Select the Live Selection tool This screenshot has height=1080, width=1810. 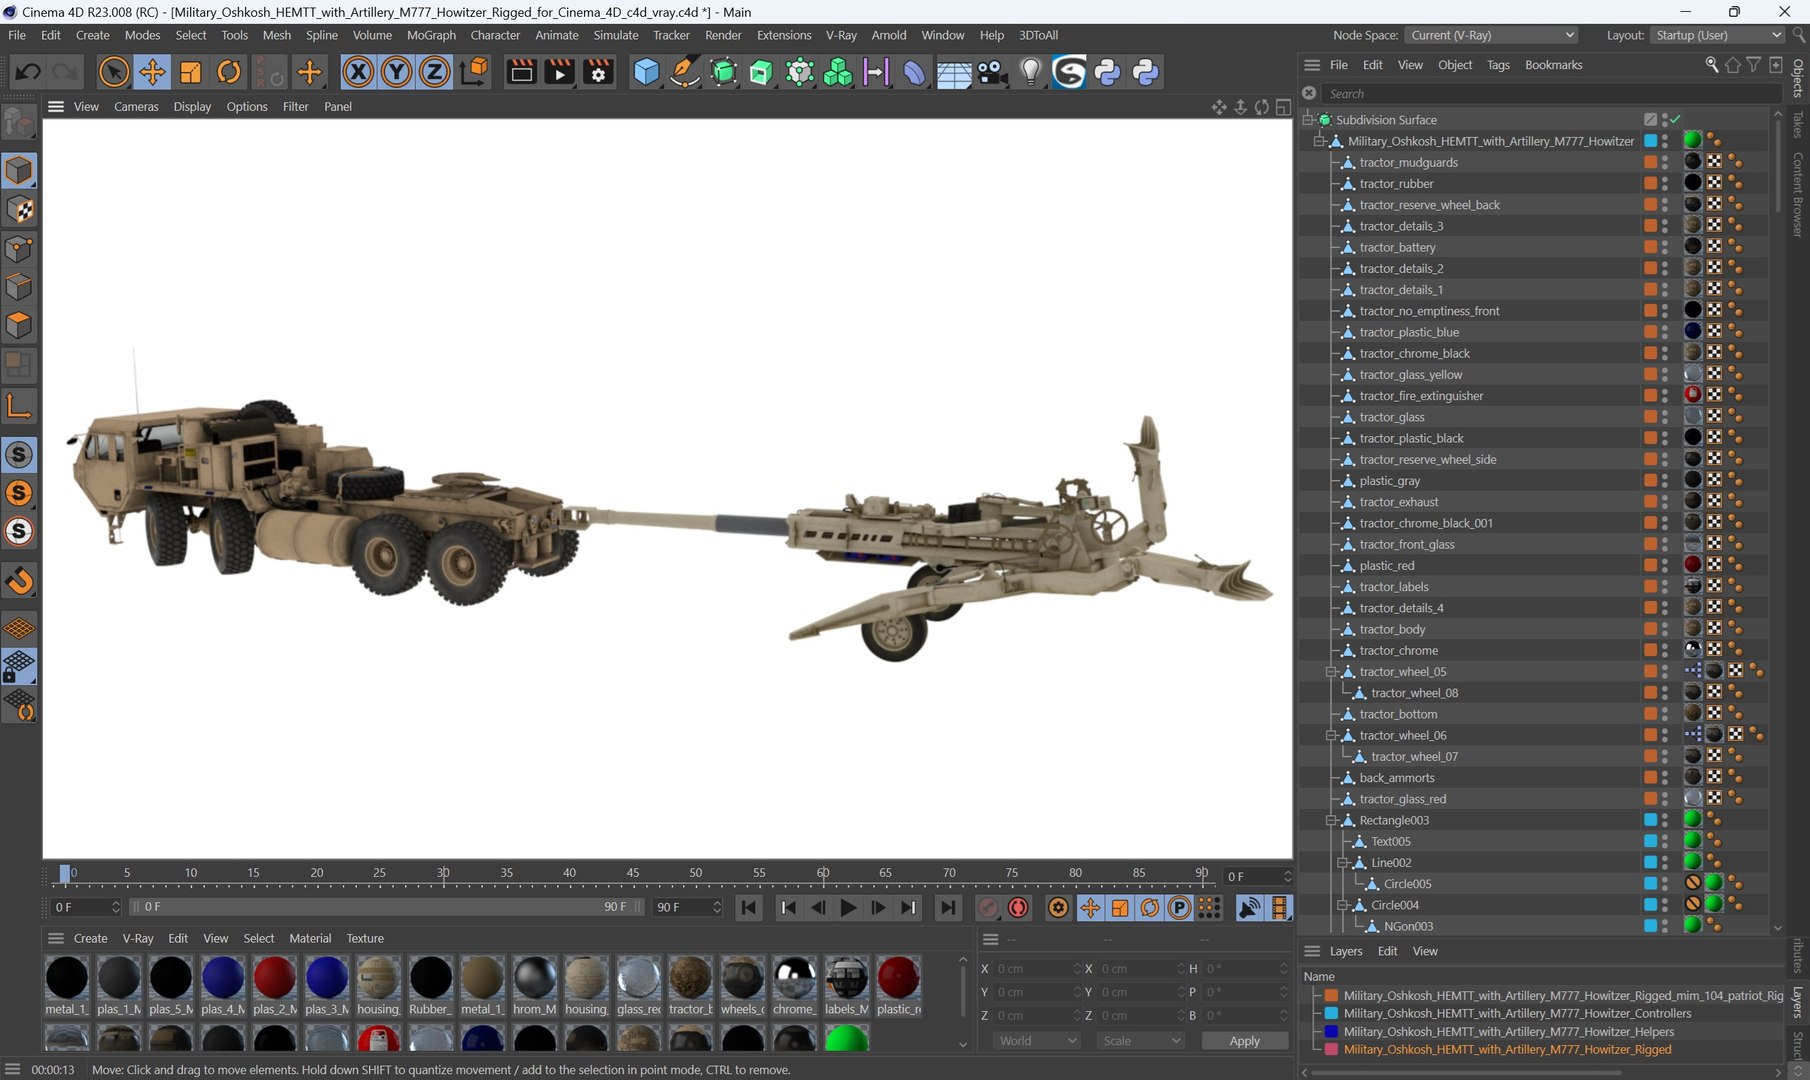[114, 72]
